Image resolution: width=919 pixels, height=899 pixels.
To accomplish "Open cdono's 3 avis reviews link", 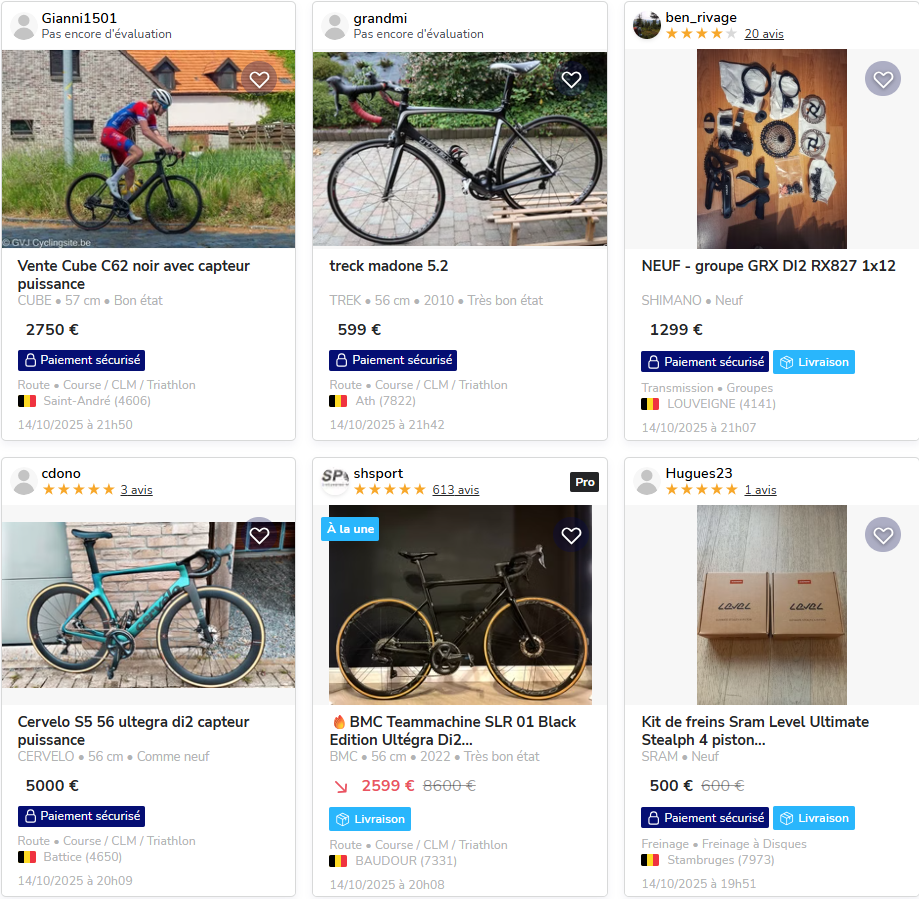I will [136, 490].
